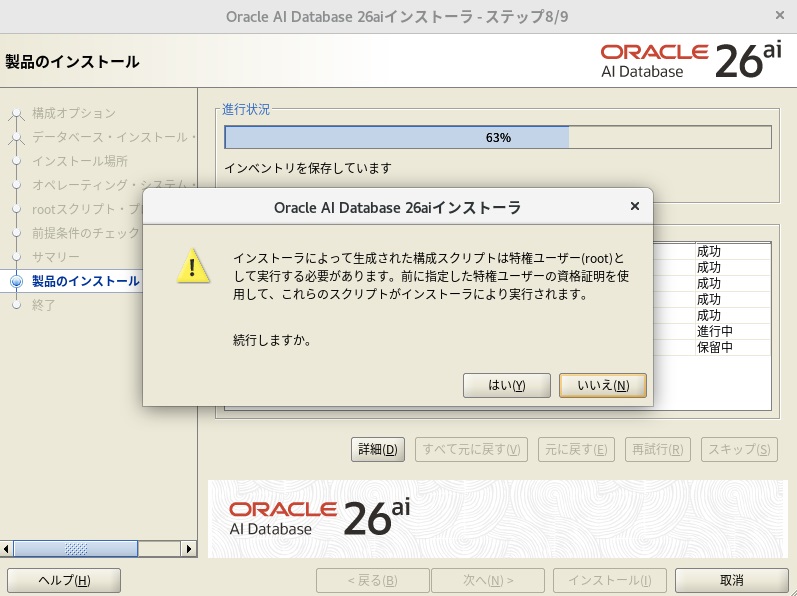Click the スキップ(S) skip button
The width and height of the screenshot is (797, 596).
pos(739,449)
